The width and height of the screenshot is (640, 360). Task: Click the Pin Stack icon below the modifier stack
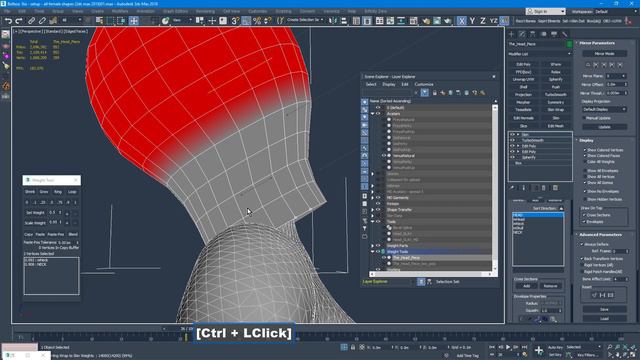(x=512, y=188)
